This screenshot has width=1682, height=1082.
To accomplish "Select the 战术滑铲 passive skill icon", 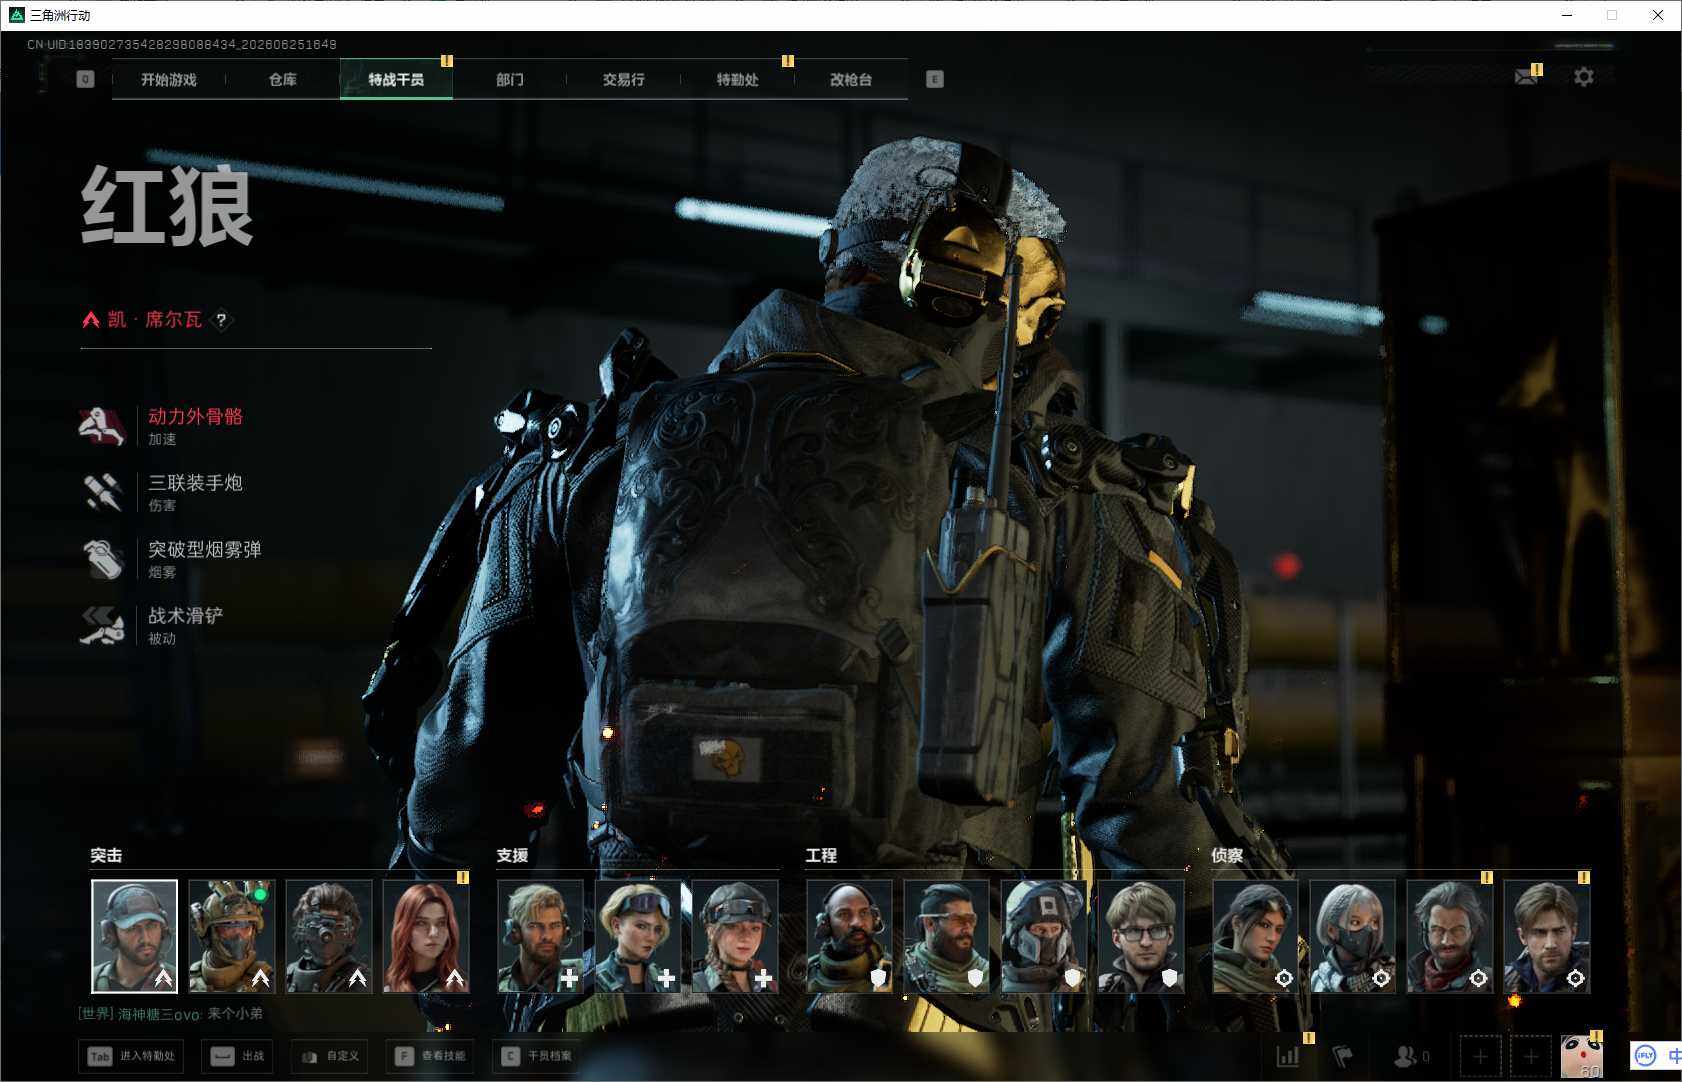I will (x=101, y=625).
